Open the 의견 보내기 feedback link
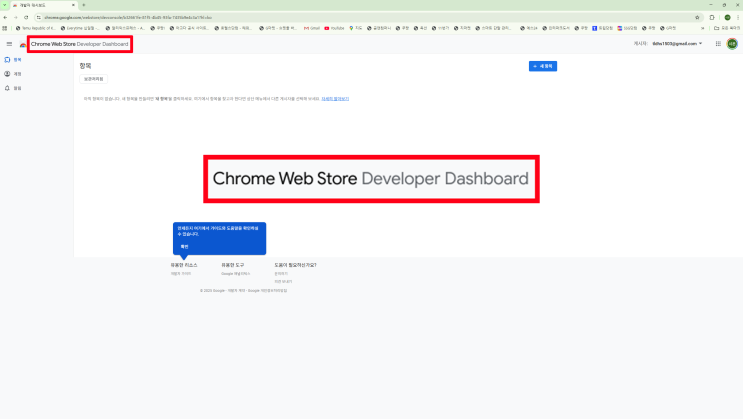Viewport: 743px width, 419px height. (x=283, y=282)
